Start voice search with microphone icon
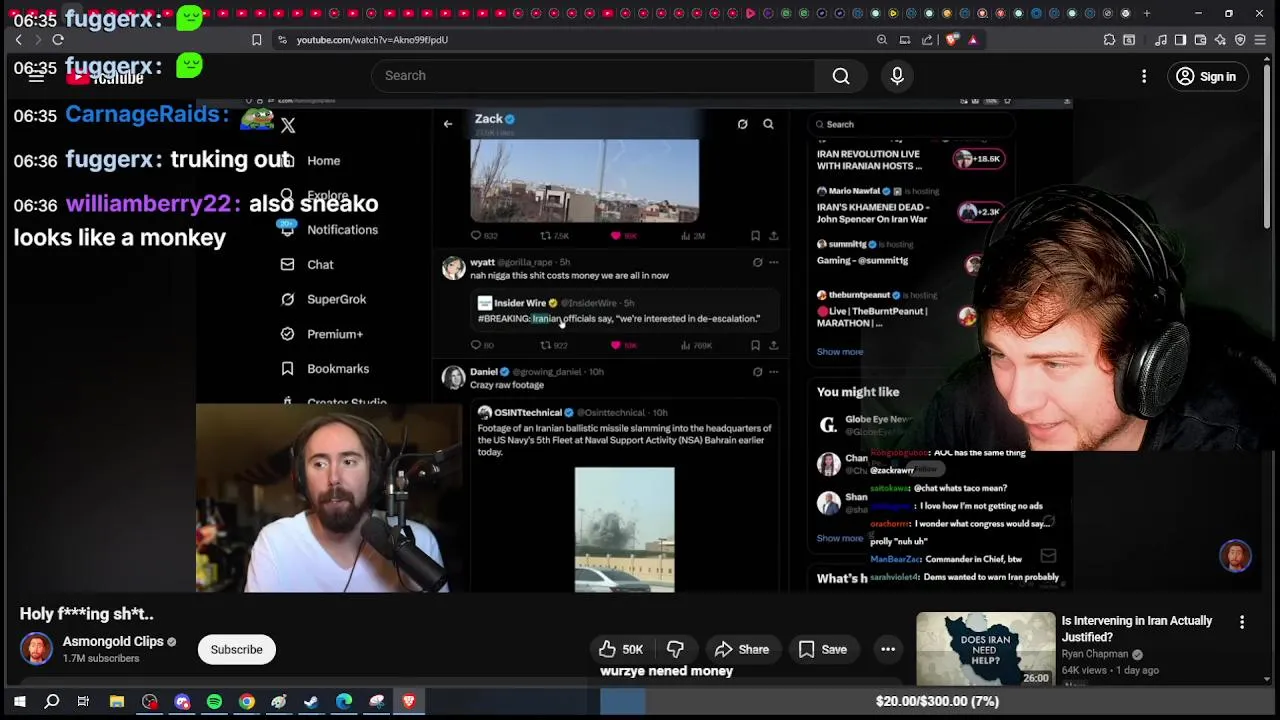This screenshot has height=720, width=1280. [897, 76]
